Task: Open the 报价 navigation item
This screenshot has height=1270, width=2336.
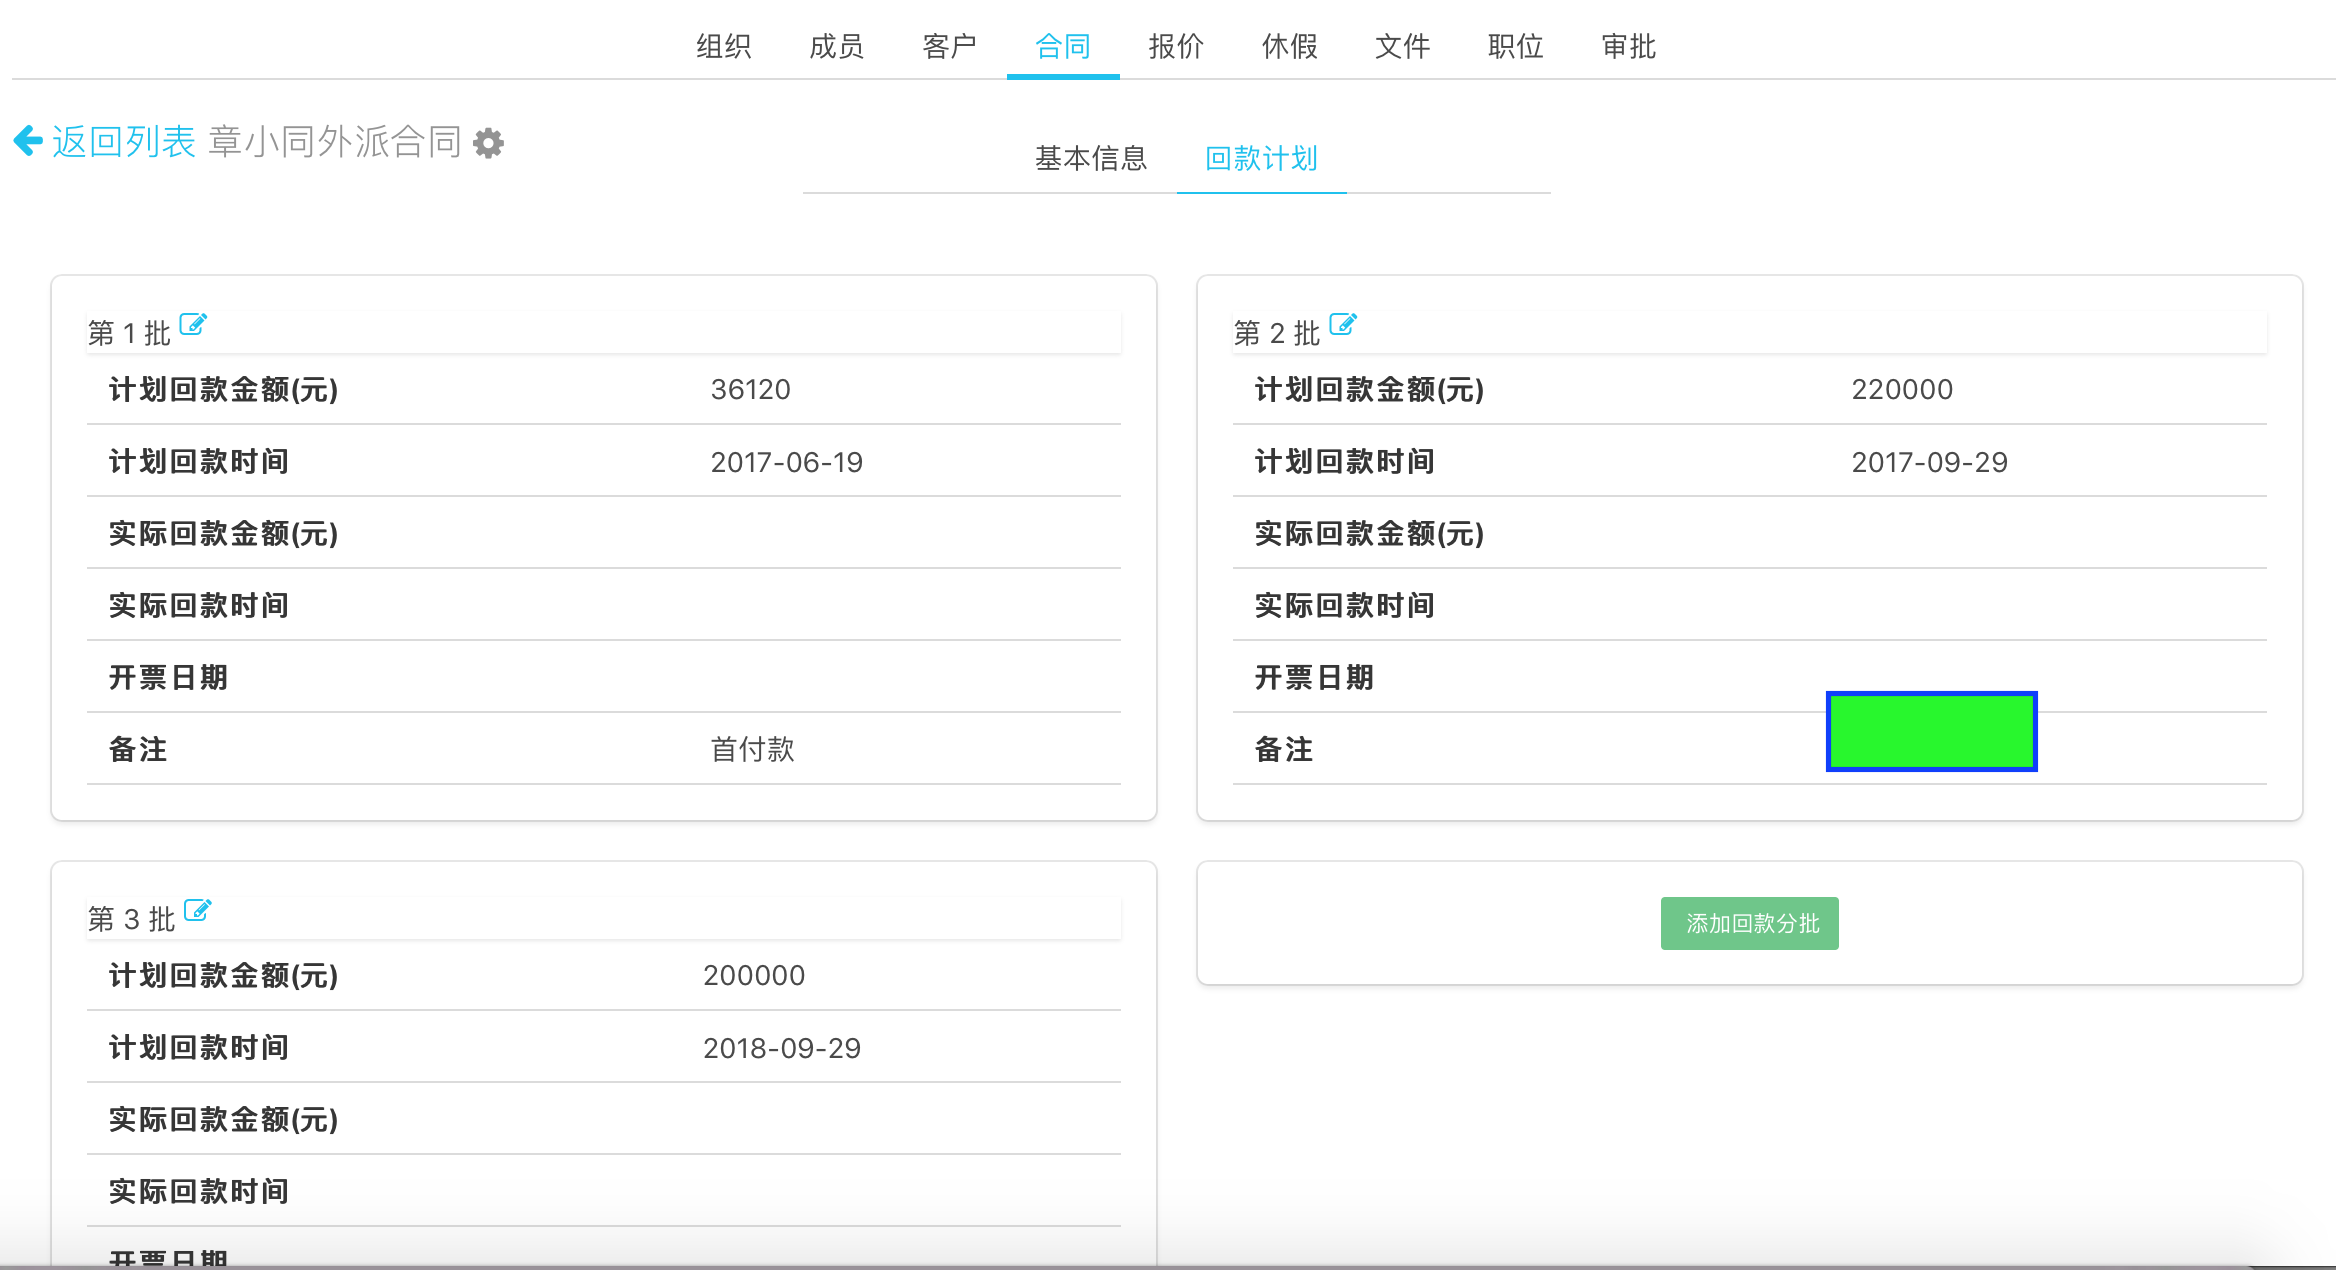Action: pos(1176,46)
